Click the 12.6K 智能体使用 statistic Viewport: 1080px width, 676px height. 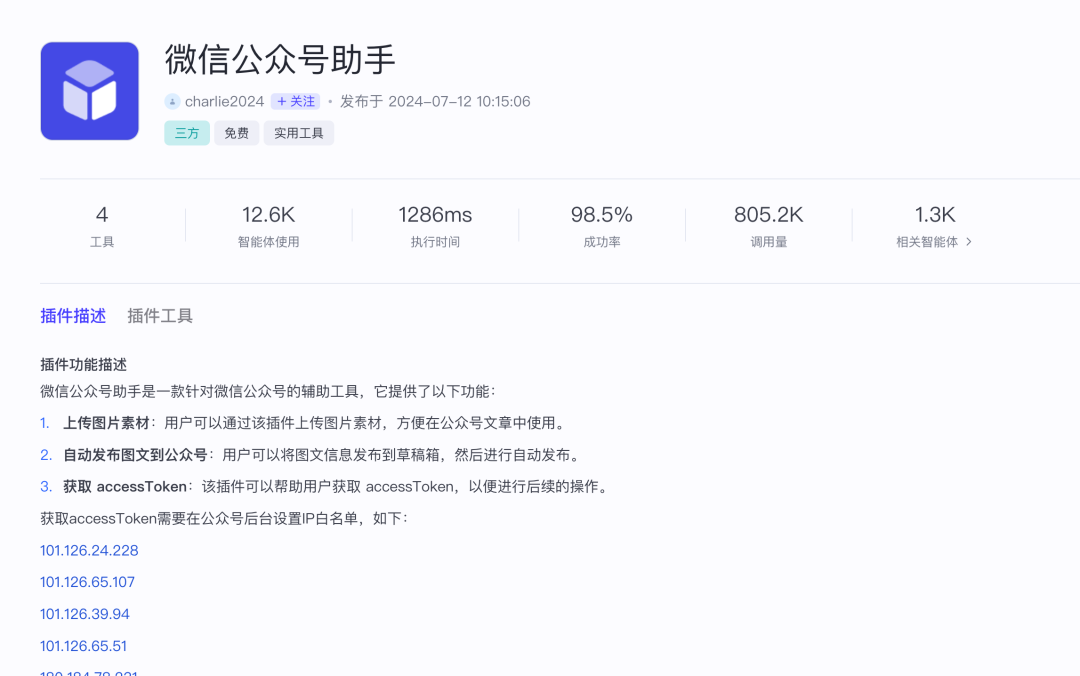pos(268,226)
